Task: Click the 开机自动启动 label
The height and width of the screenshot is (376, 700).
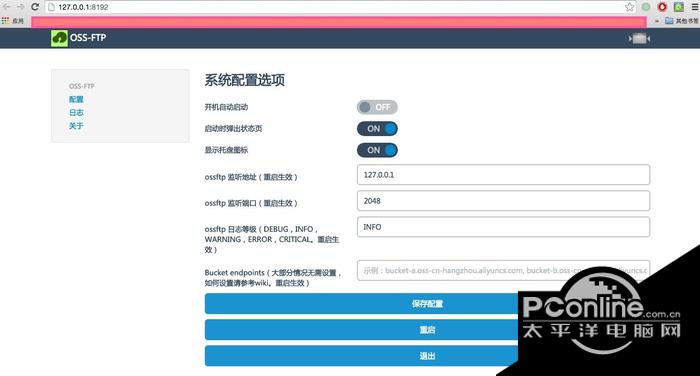Action: click(x=226, y=107)
